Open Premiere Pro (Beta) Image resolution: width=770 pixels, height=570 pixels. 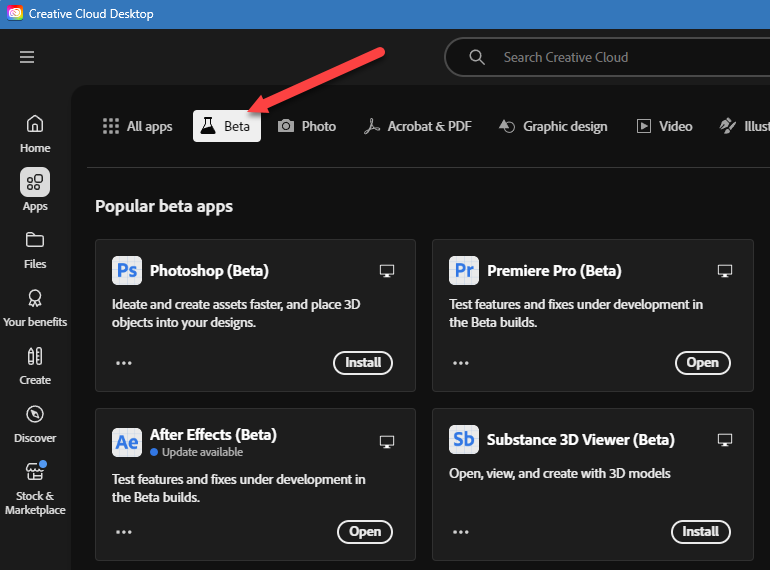click(702, 362)
